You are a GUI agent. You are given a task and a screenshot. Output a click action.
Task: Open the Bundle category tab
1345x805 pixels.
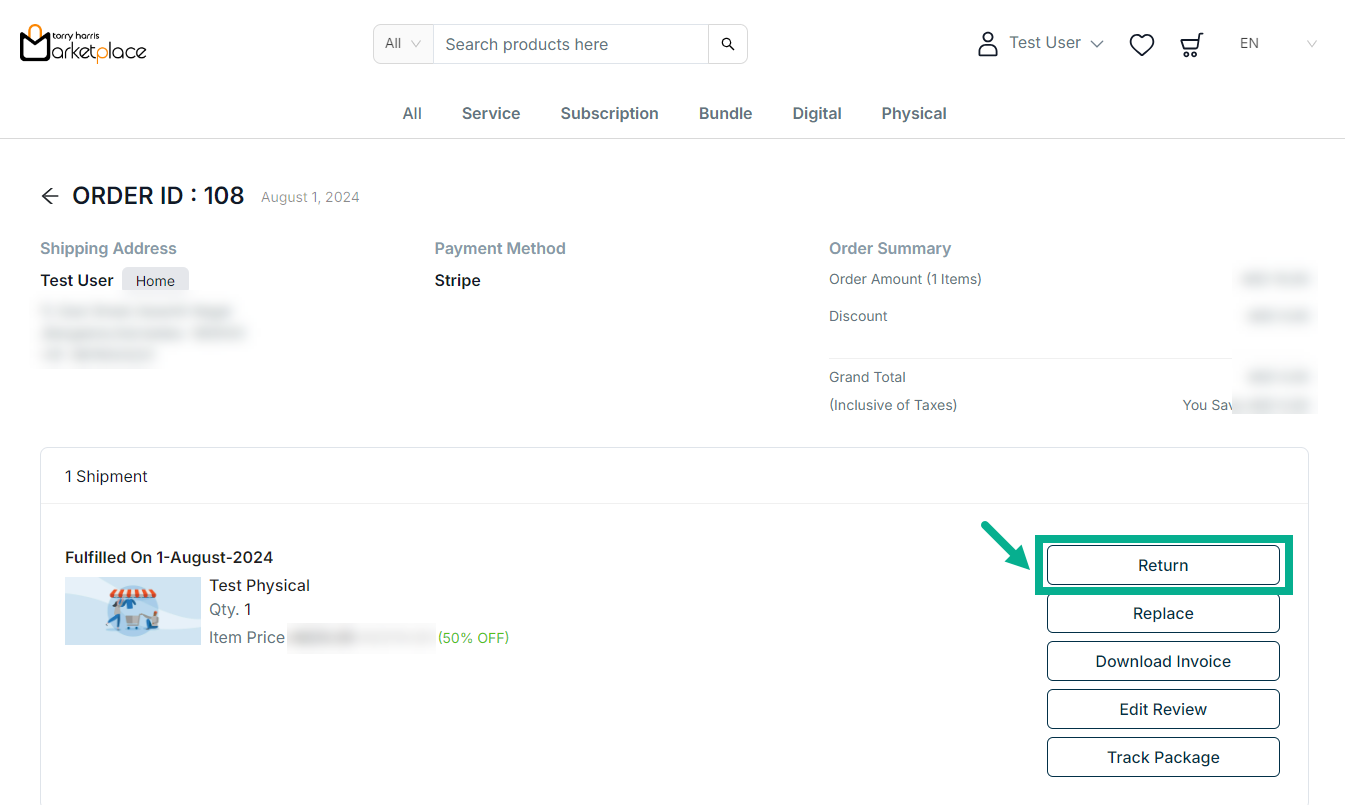pos(725,113)
